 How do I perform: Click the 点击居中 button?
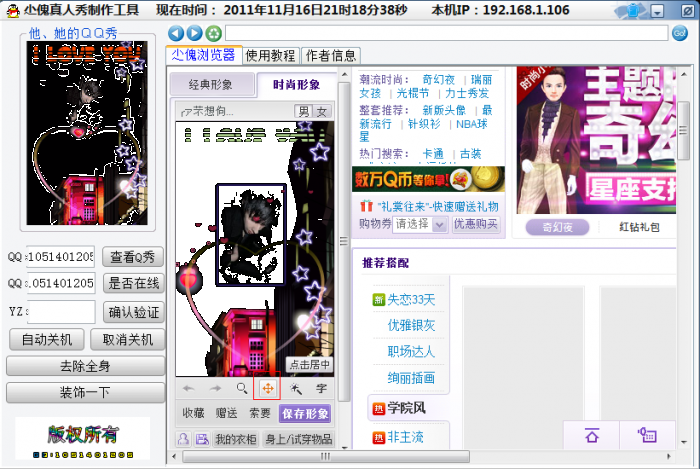[309, 365]
